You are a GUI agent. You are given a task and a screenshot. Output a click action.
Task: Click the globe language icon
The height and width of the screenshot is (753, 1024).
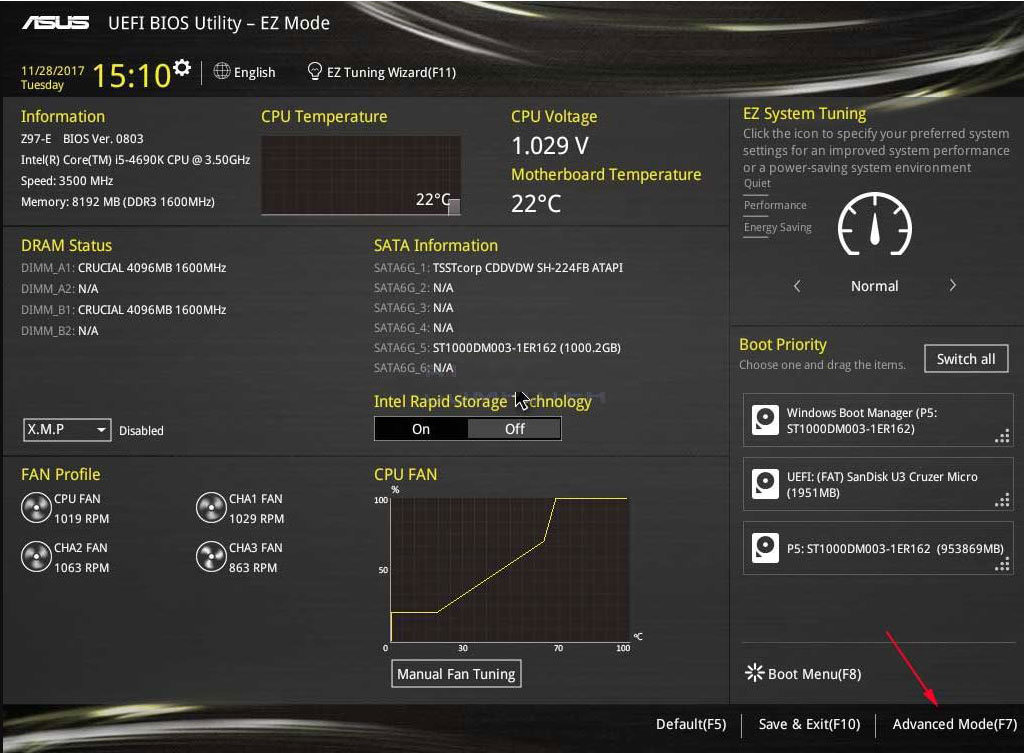(x=222, y=71)
